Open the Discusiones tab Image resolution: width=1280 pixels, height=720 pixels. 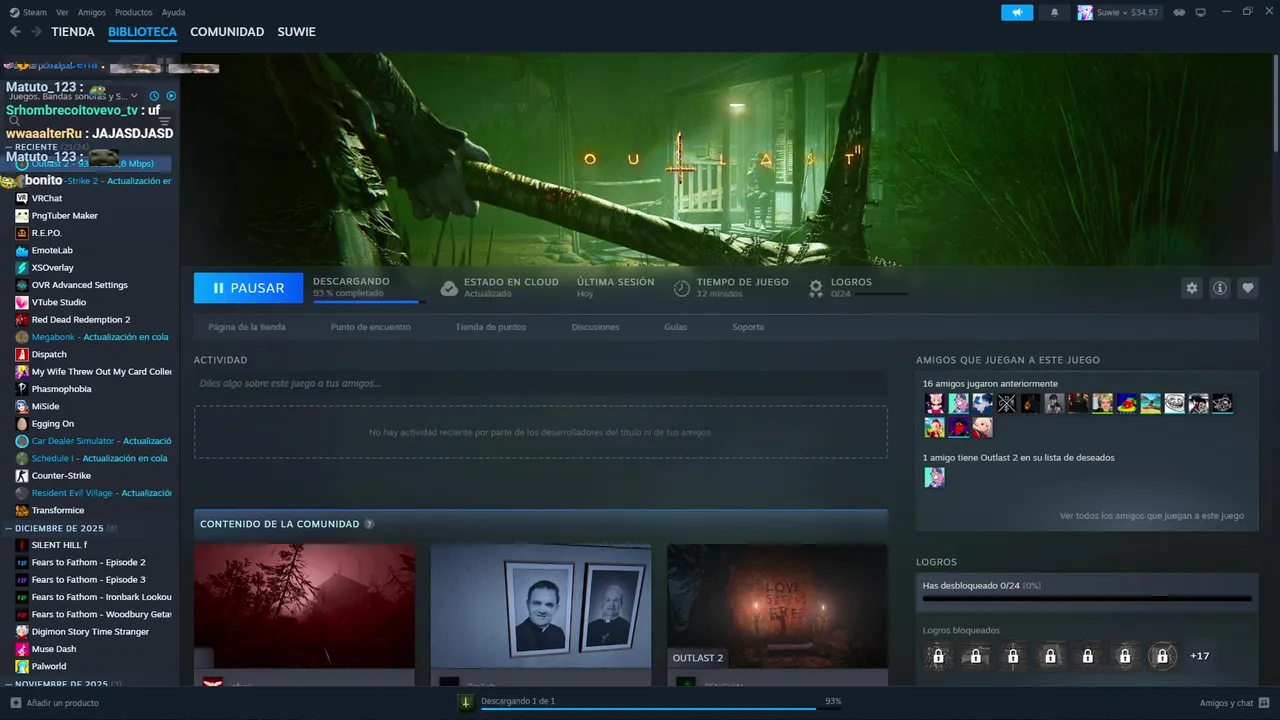(595, 327)
